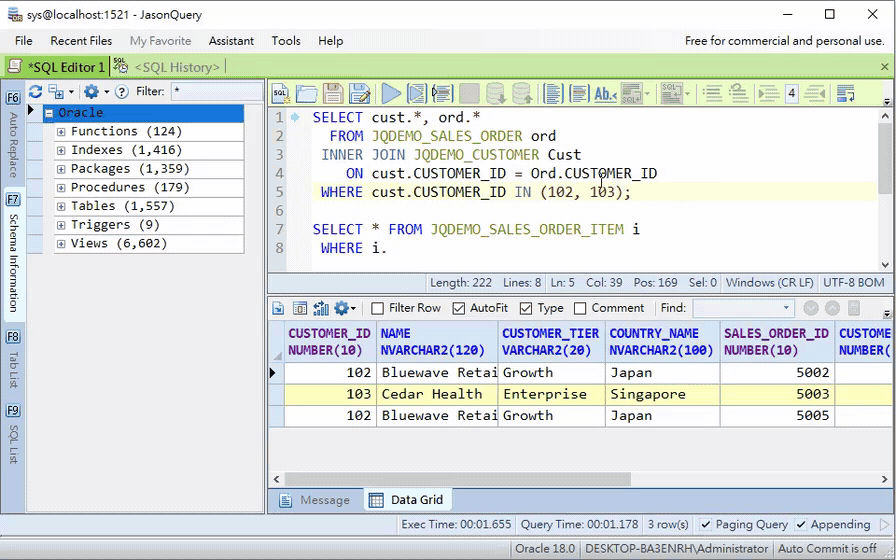Click the greyed-out stop execution square
Screen dimensions: 896x560
[x=469, y=93]
